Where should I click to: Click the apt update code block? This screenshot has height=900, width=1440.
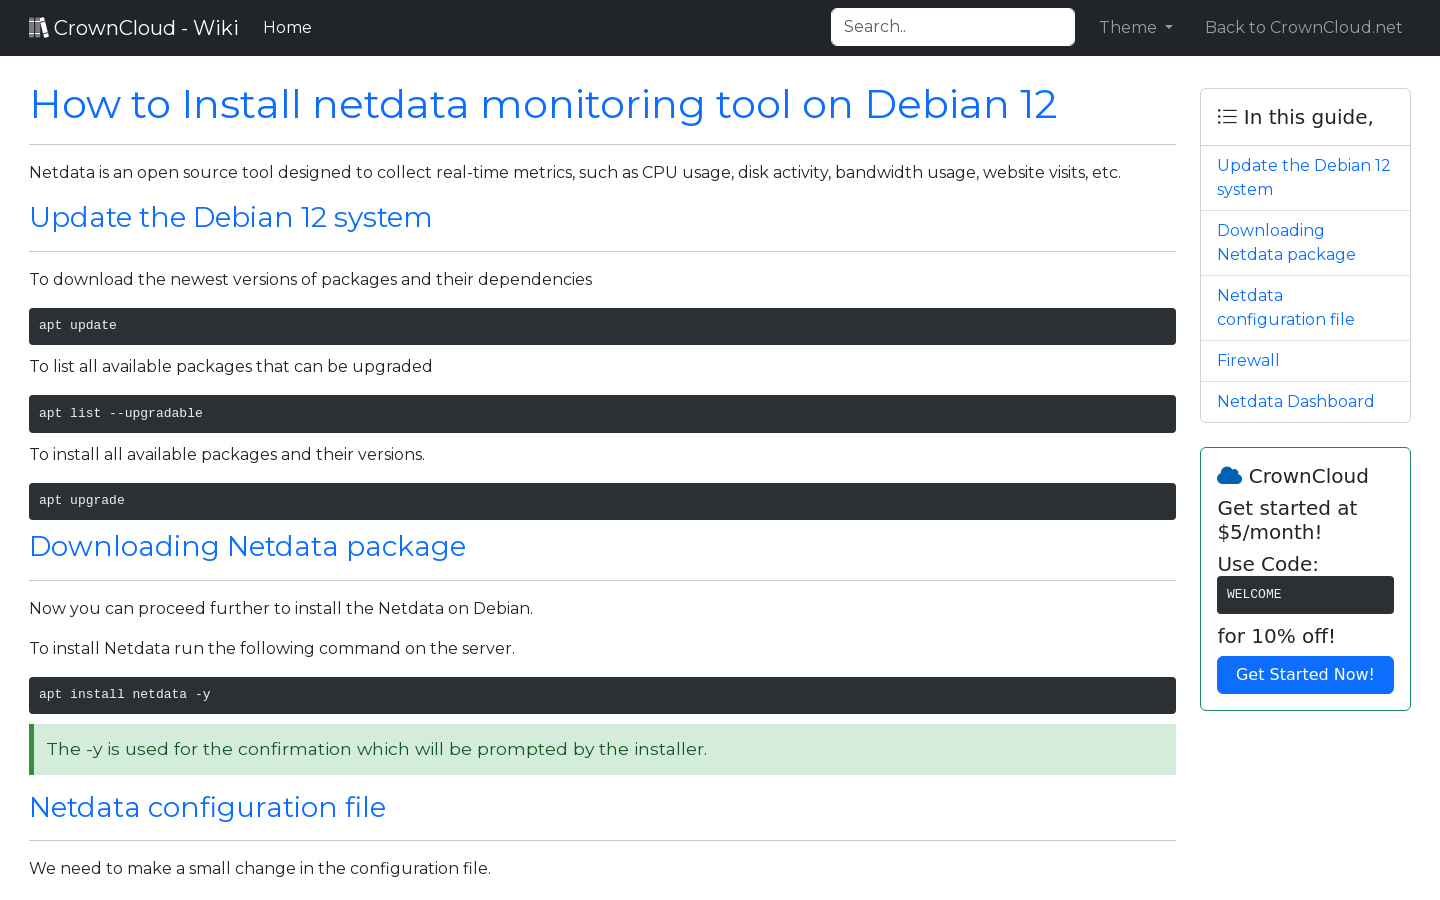(602, 326)
